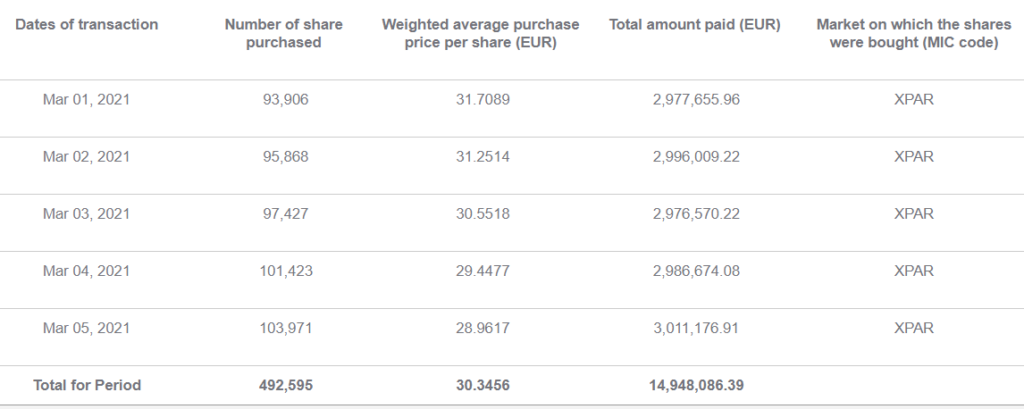Select the Total for Period label

87,385
